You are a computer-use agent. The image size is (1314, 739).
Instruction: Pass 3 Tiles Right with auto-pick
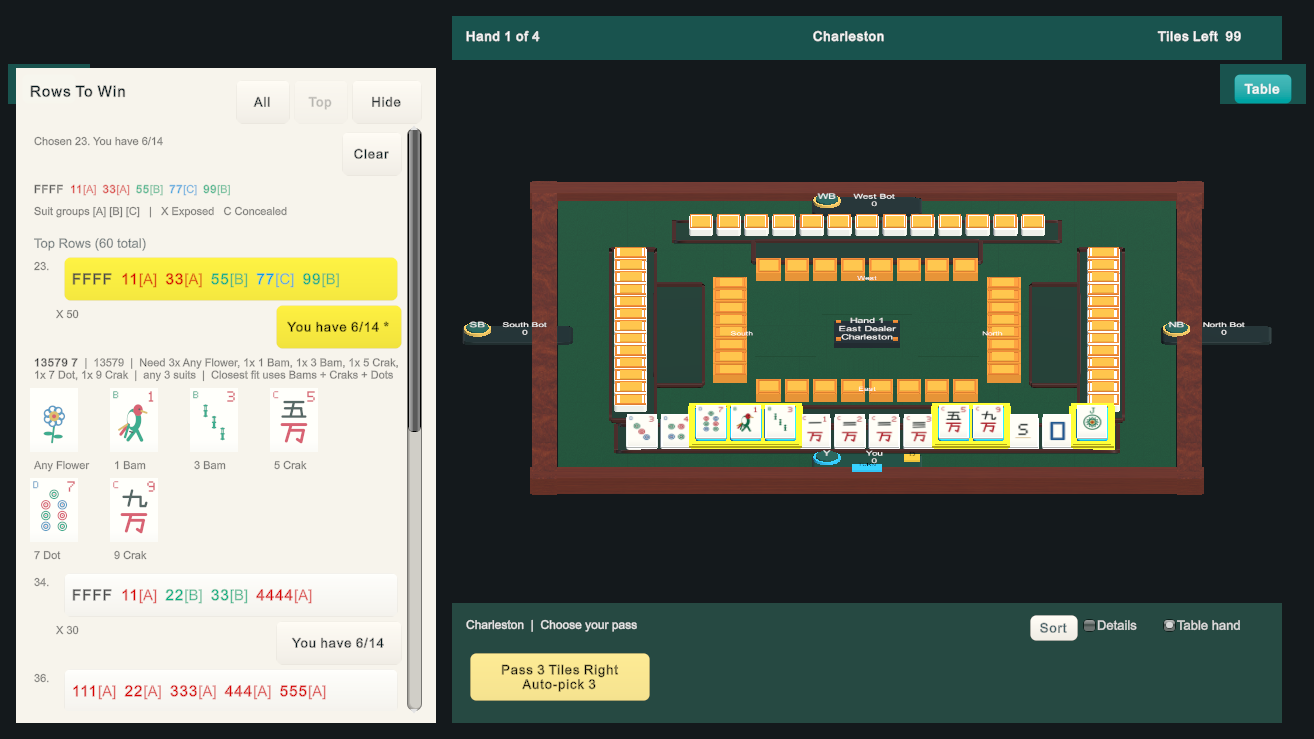click(x=560, y=677)
